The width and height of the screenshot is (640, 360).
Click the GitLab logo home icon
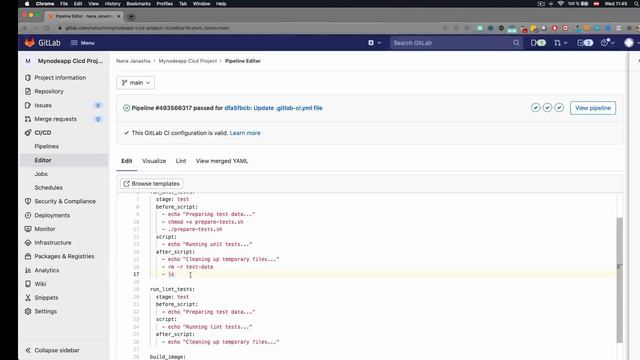click(x=30, y=42)
